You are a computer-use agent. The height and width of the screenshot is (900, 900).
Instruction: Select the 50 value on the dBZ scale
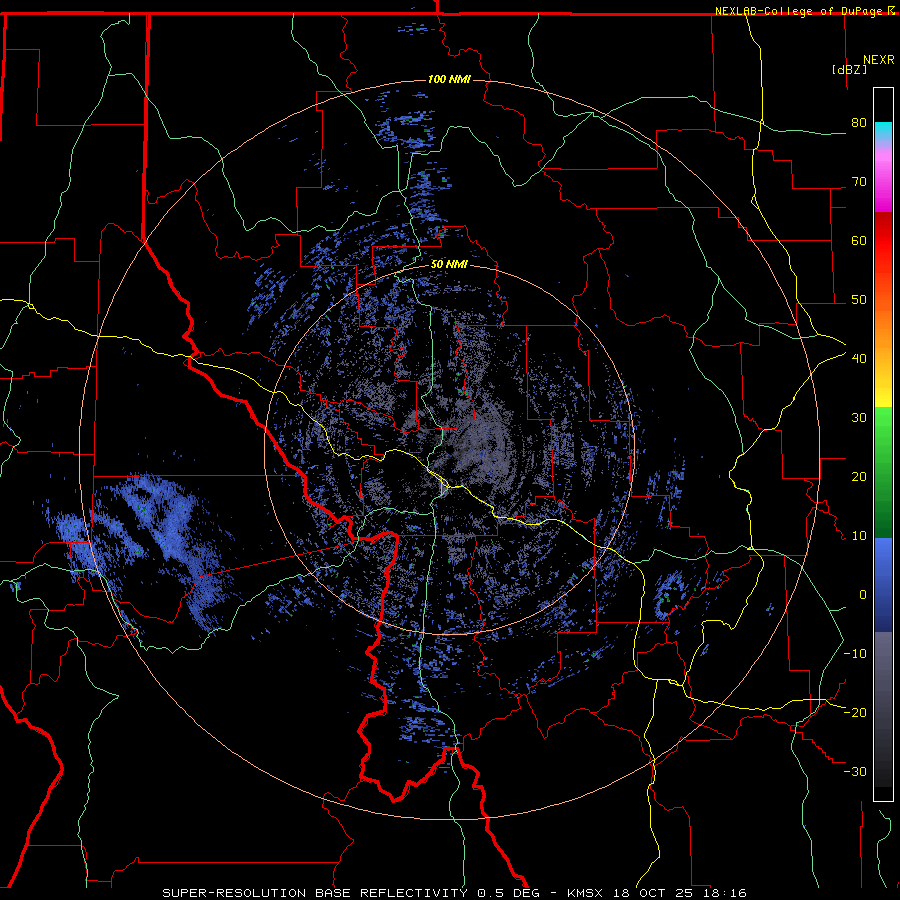(859, 300)
